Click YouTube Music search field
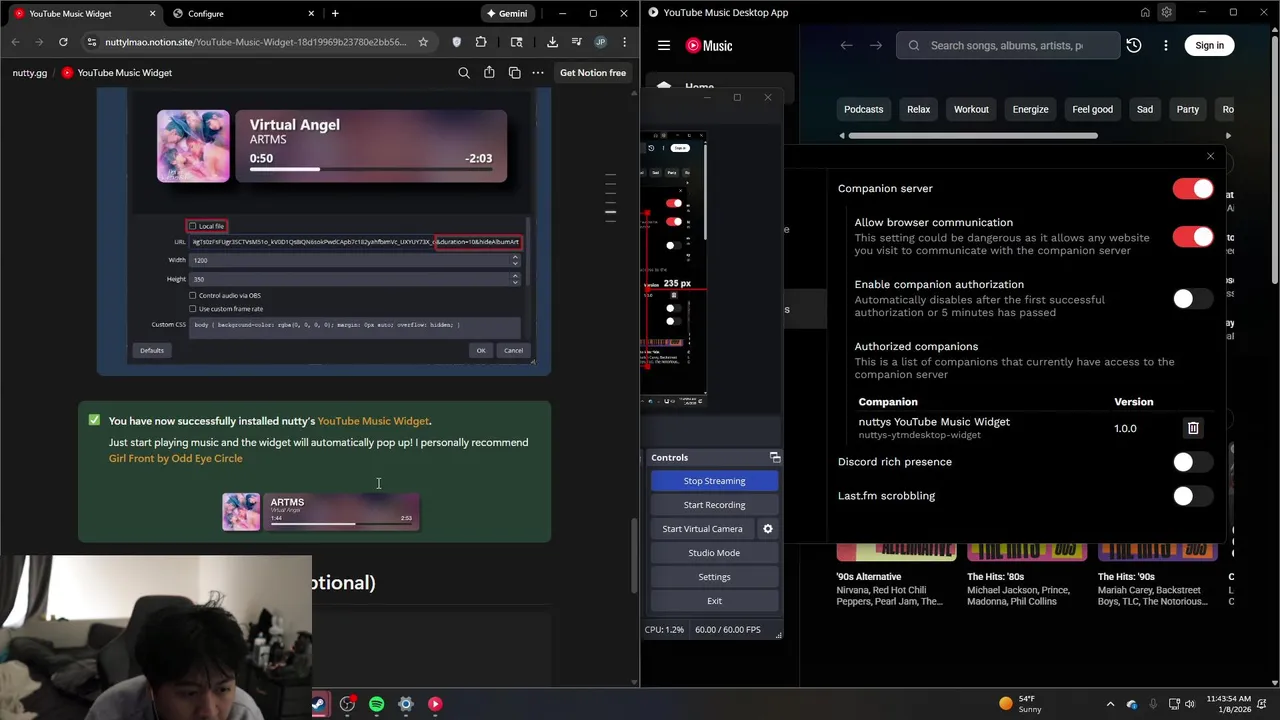The width and height of the screenshot is (1280, 720). click(1008, 45)
